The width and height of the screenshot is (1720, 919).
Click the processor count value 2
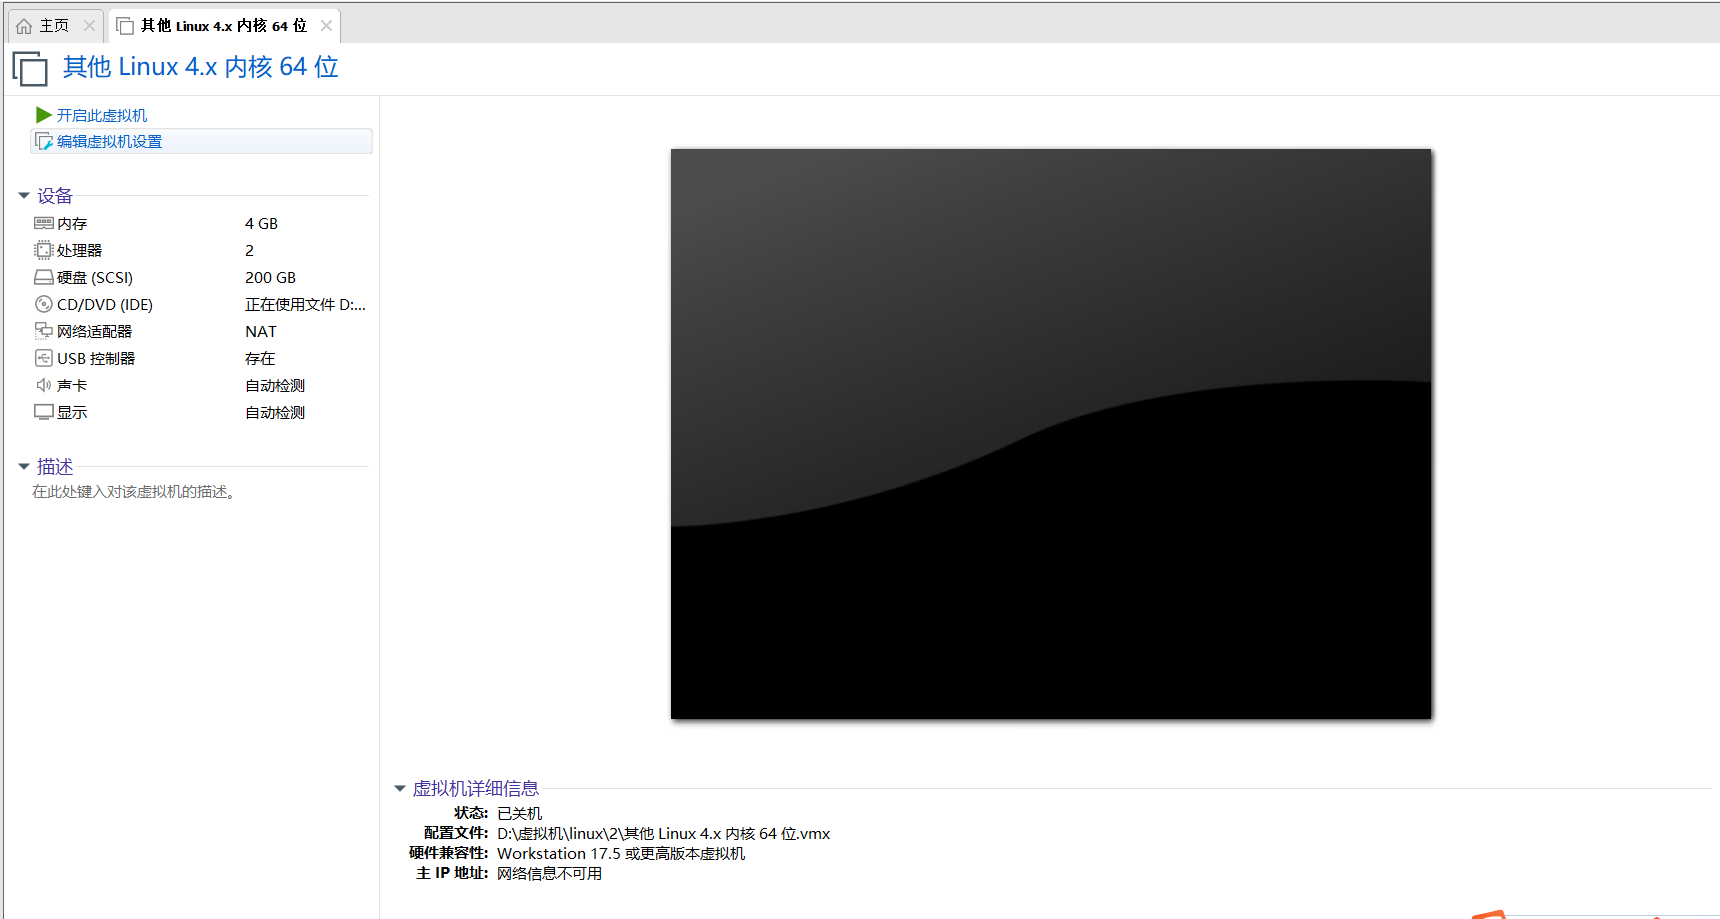click(x=250, y=251)
